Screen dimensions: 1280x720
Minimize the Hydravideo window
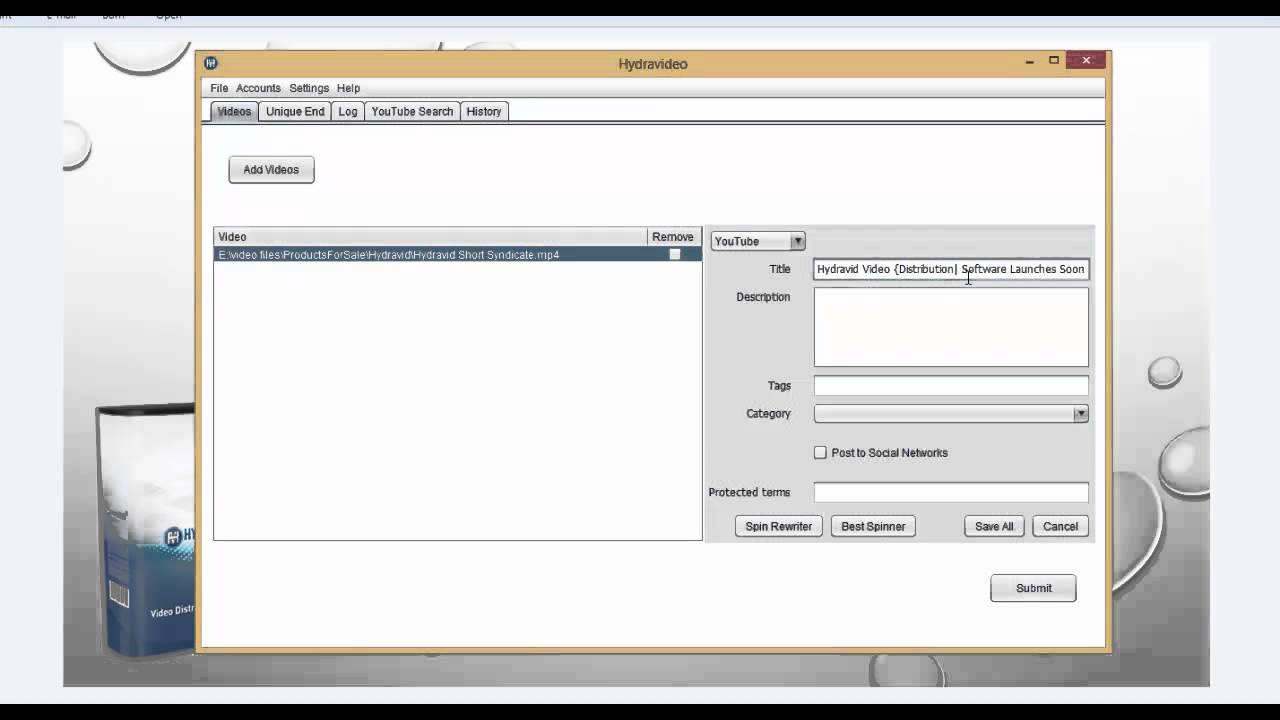(1029, 62)
